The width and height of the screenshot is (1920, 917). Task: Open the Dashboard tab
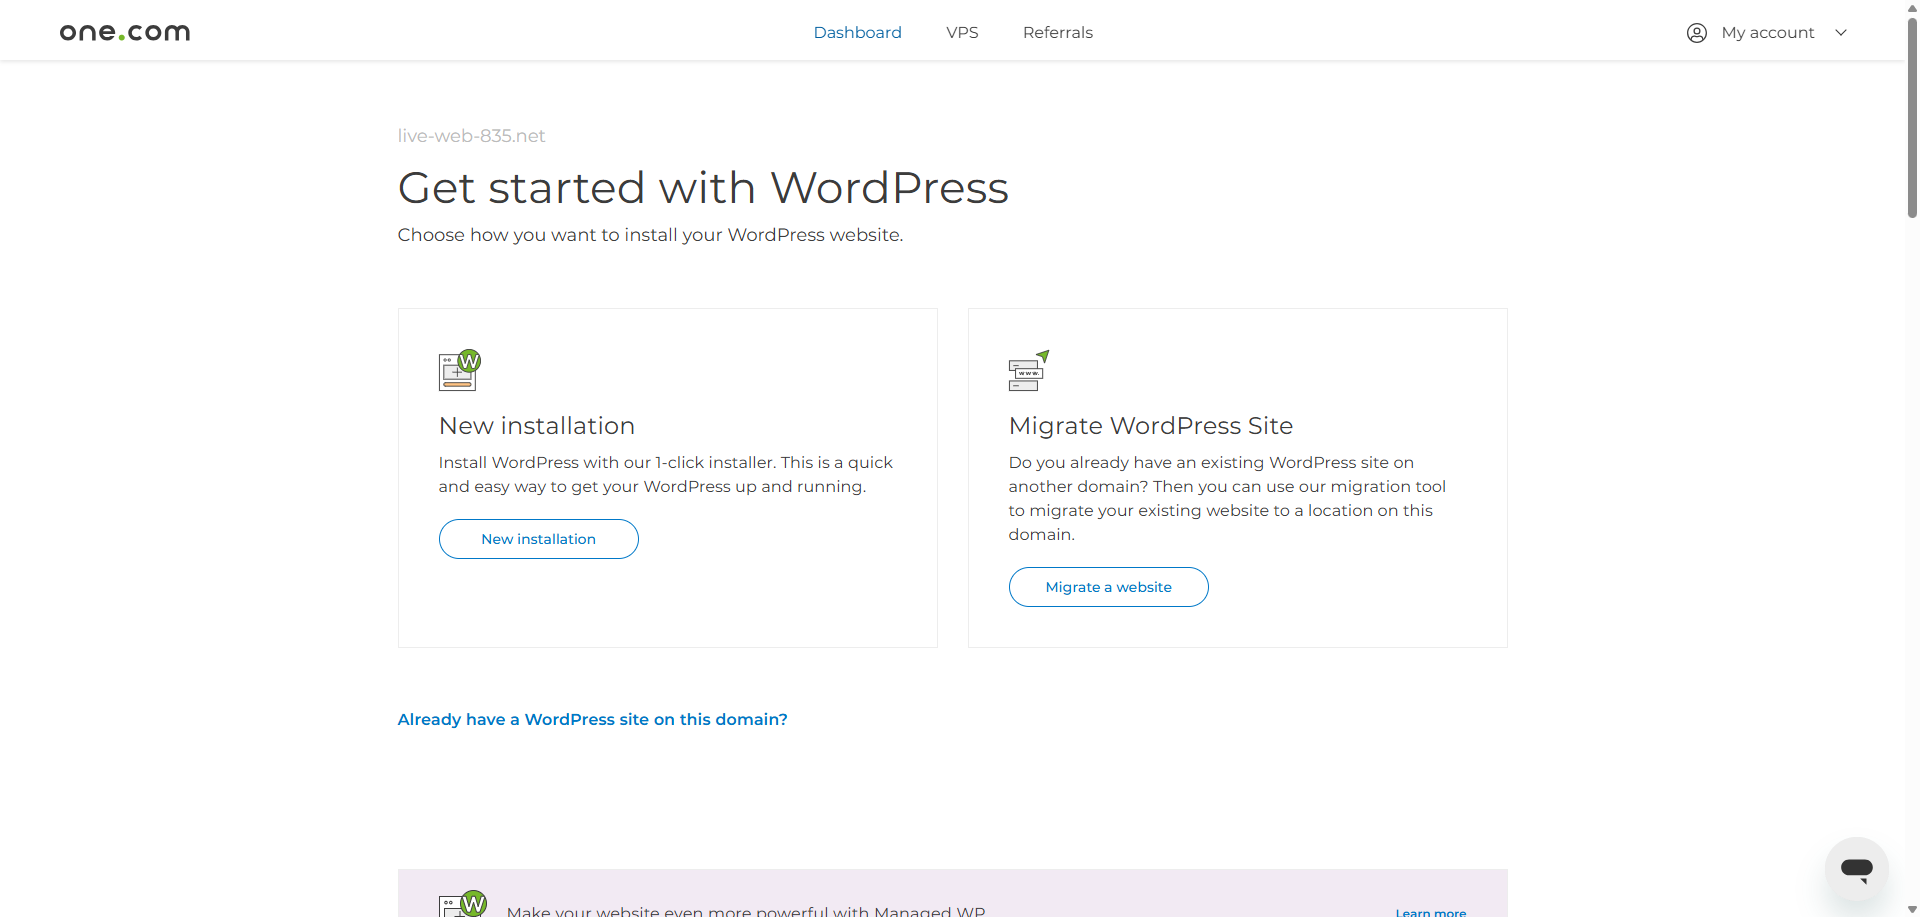[857, 32]
